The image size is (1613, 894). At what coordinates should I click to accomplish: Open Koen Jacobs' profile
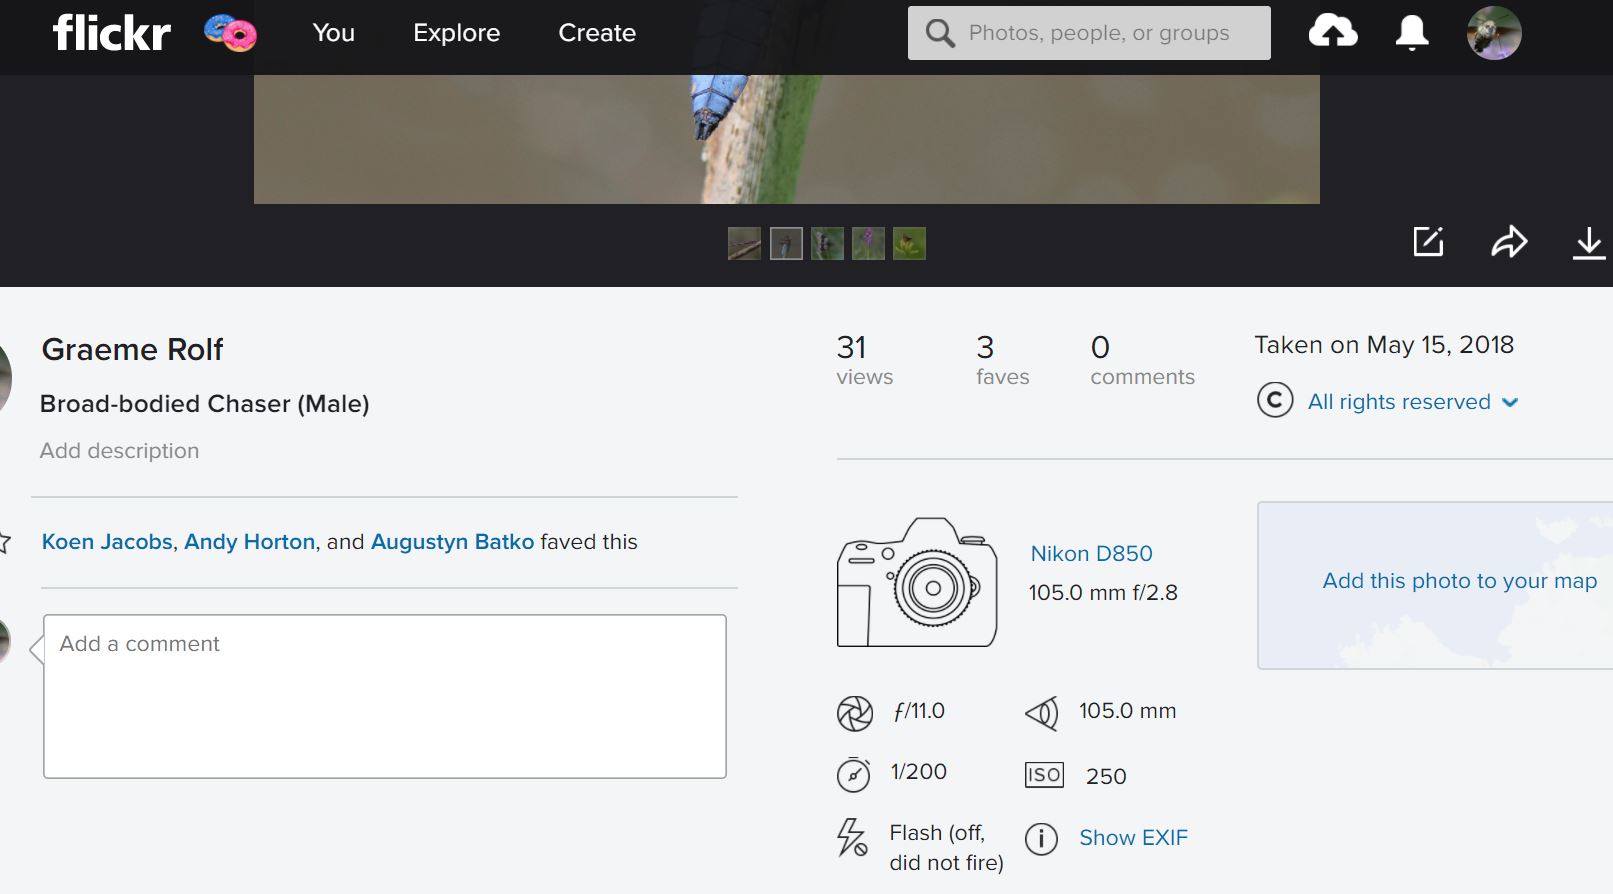coord(107,542)
